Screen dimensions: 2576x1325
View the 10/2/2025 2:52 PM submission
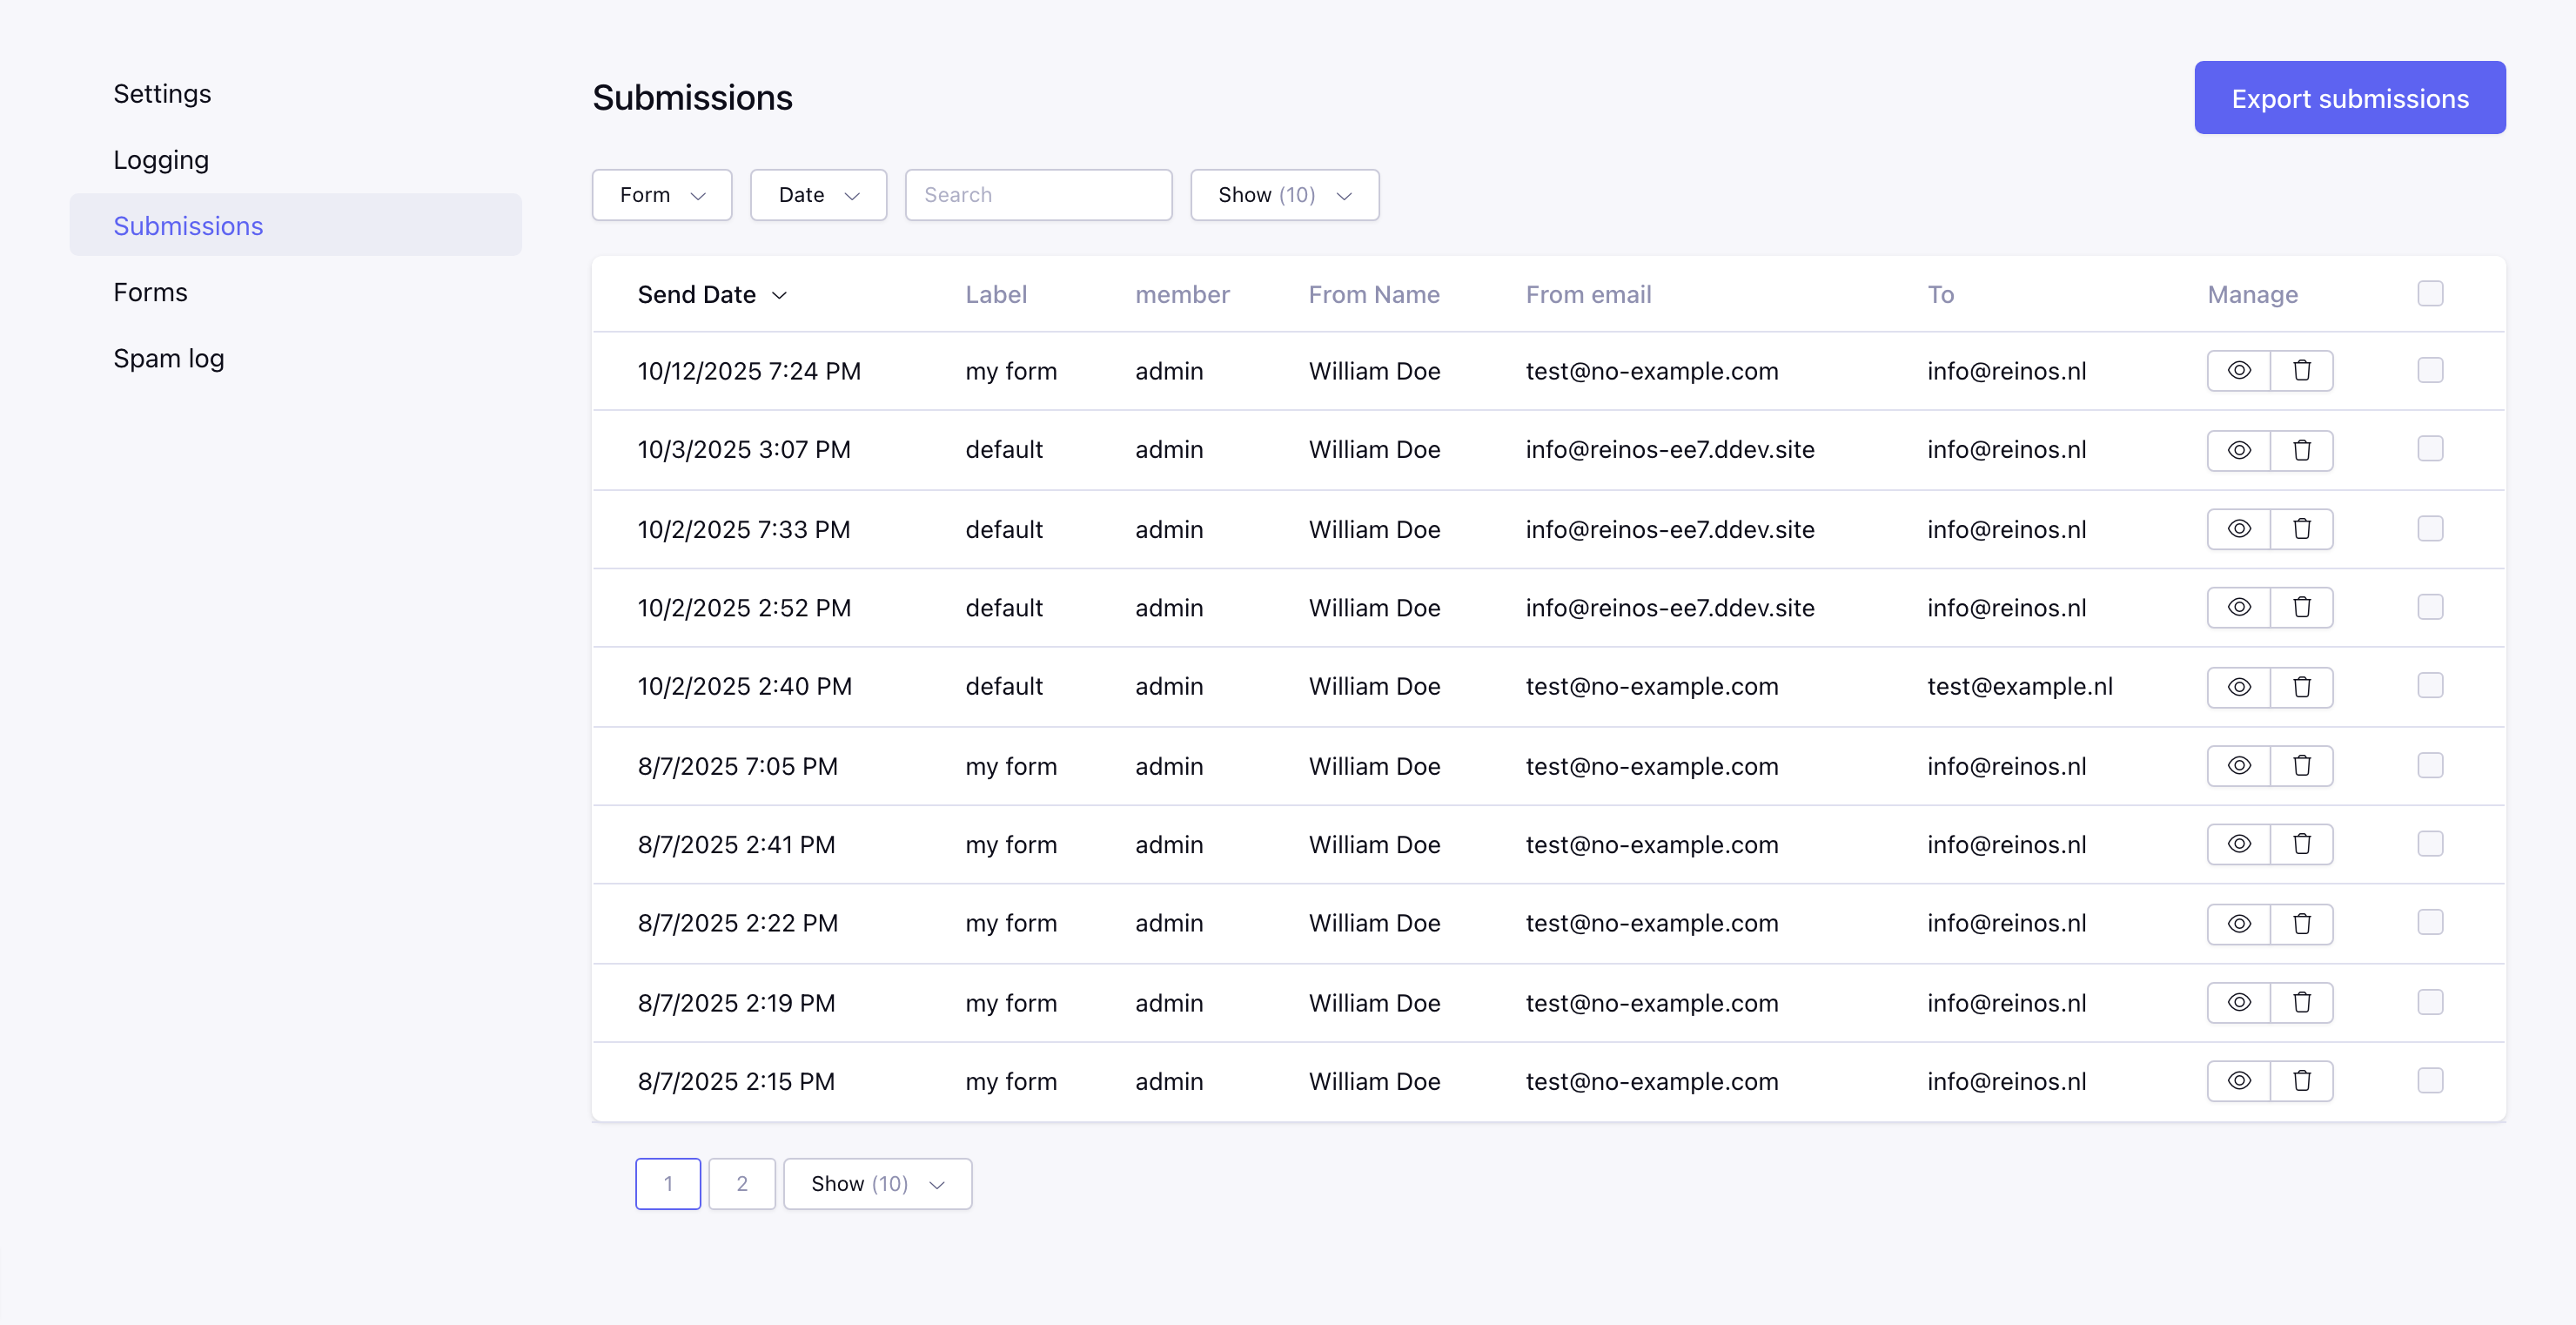pos(2239,607)
